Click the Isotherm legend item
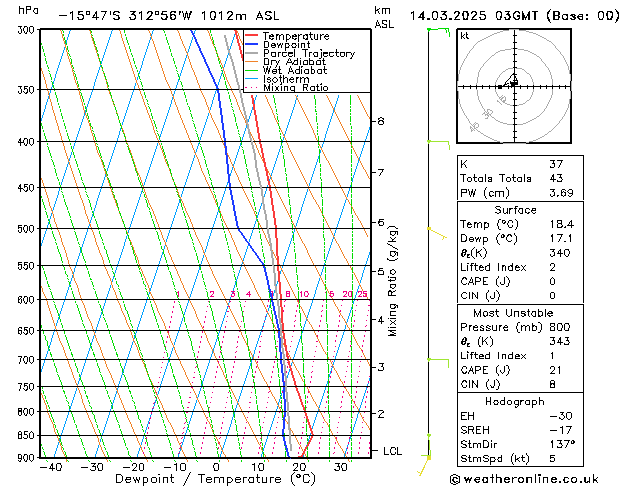The height and width of the screenshot is (486, 629). click(288, 79)
